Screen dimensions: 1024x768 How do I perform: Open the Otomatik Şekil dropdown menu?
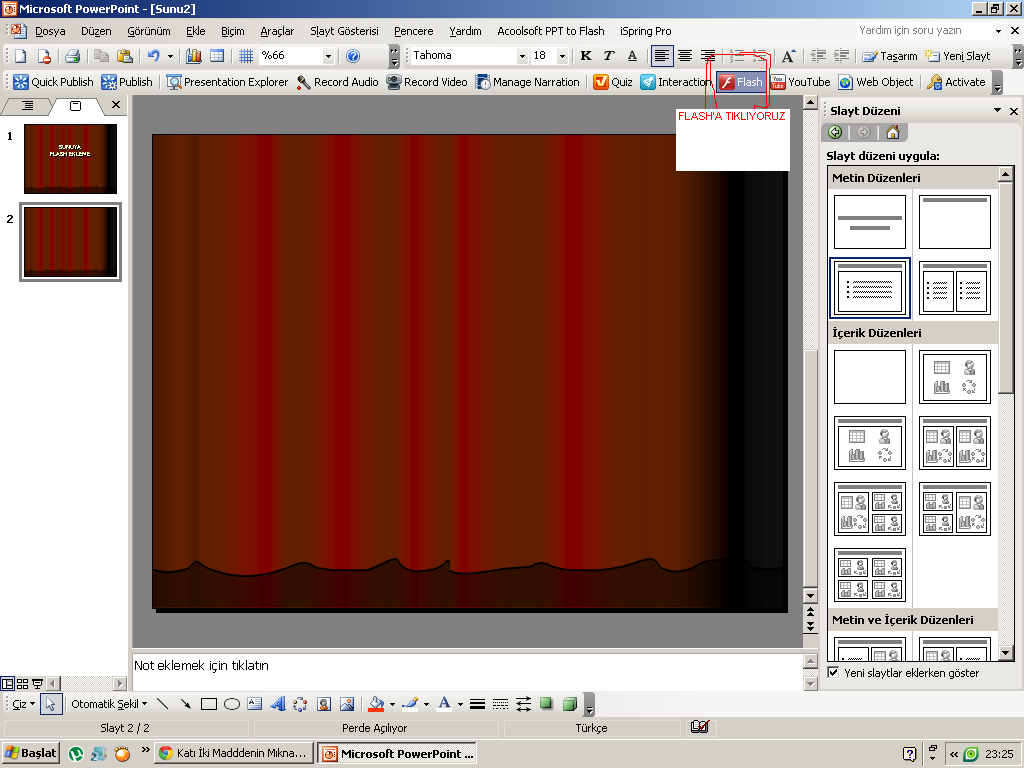click(108, 704)
